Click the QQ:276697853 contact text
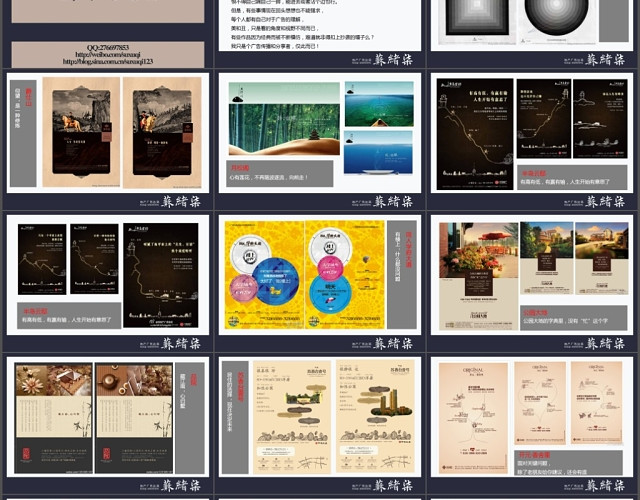This screenshot has width=640, height=500. (108, 47)
